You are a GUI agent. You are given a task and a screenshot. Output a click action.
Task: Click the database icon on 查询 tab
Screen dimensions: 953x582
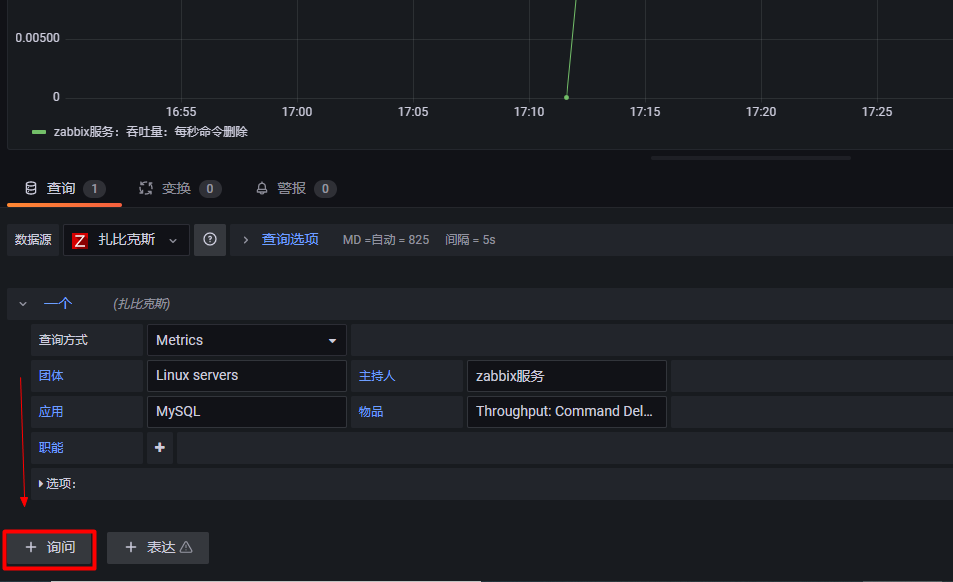tap(31, 188)
